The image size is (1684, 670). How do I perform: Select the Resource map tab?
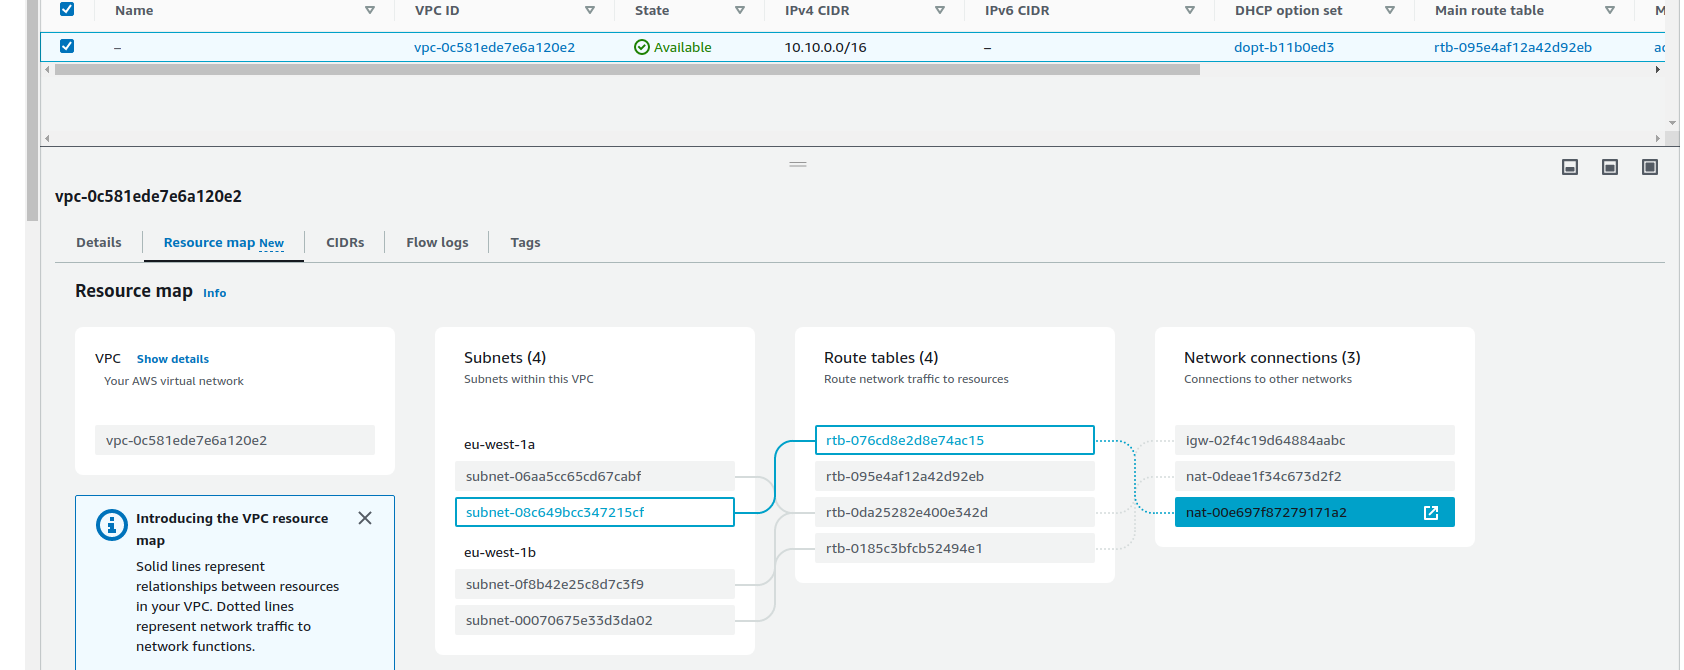pyautogui.click(x=224, y=242)
